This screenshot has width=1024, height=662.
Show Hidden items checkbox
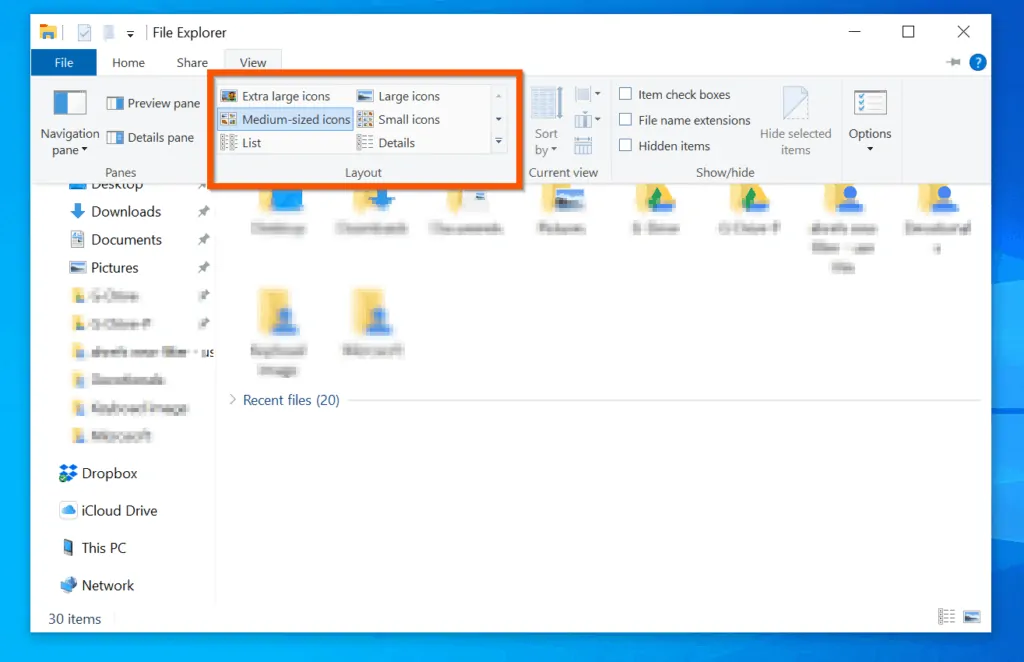pos(626,145)
